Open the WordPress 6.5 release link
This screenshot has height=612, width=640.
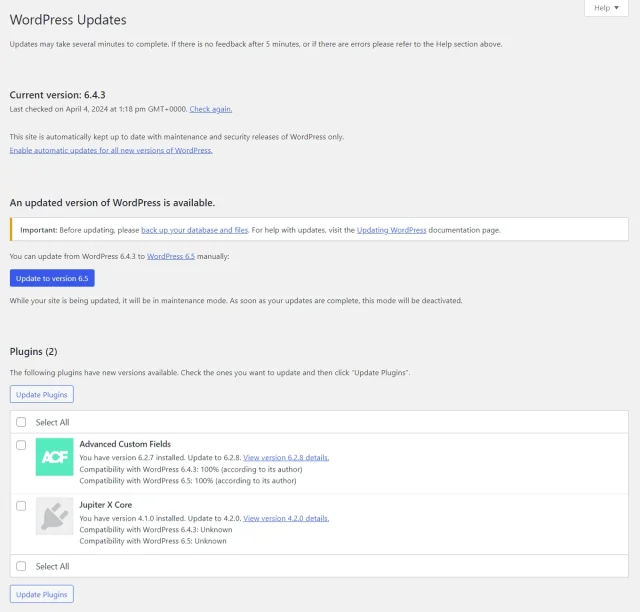point(172,257)
